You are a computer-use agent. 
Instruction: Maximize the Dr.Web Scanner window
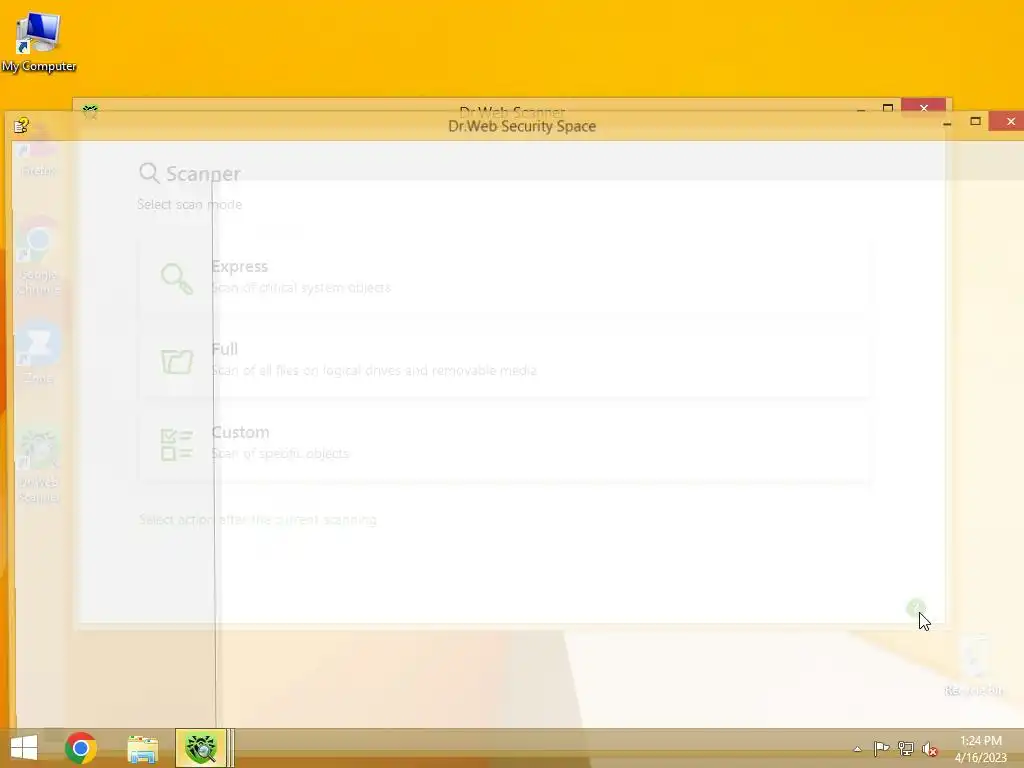[888, 108]
